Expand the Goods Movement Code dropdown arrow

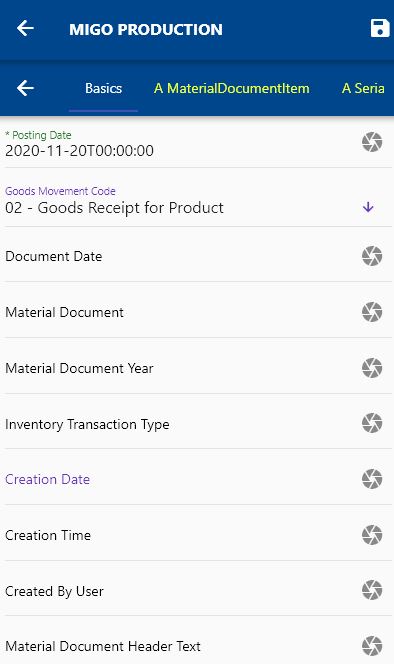tap(368, 207)
